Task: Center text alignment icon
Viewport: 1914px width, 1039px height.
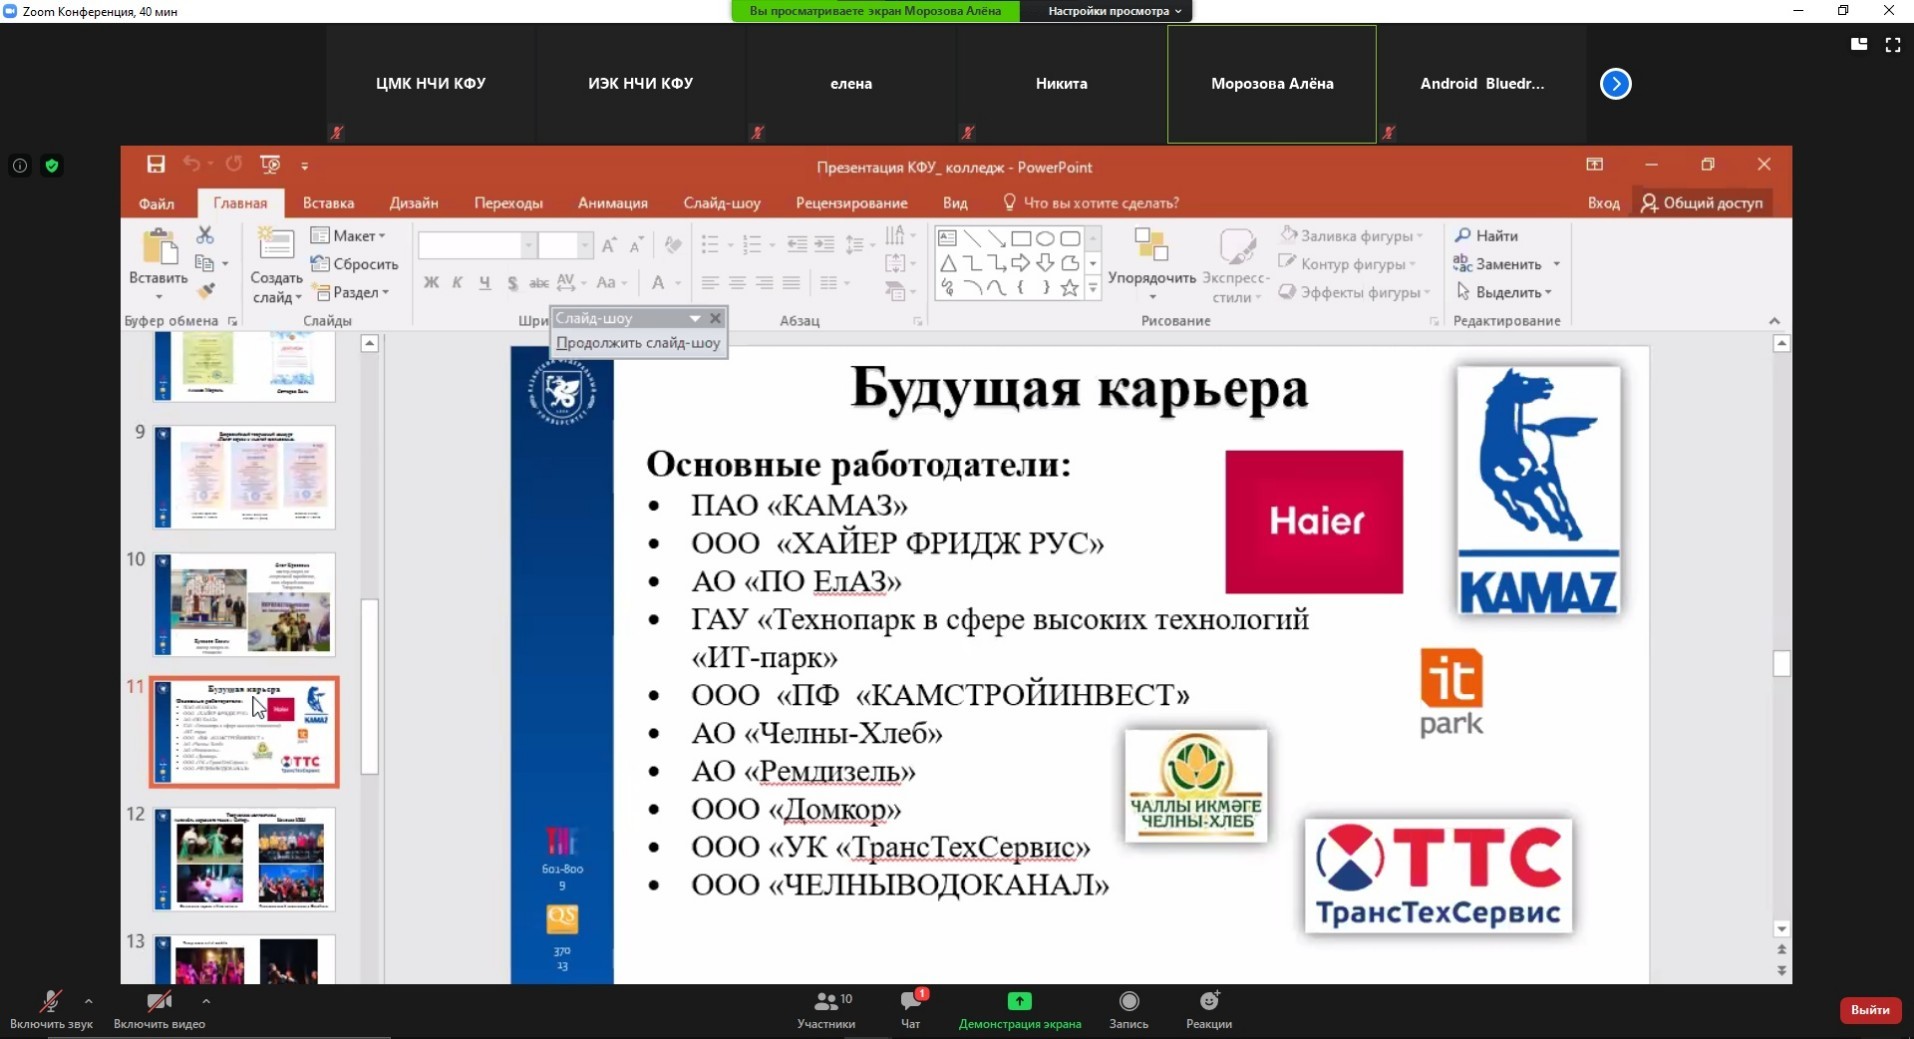Action: click(x=737, y=283)
